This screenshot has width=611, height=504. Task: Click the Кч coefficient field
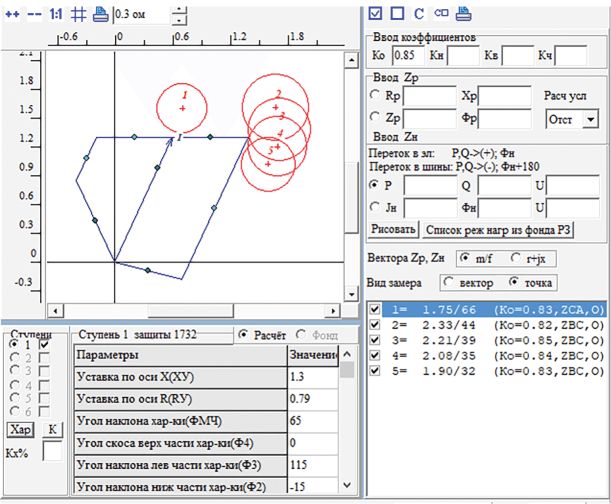(x=570, y=55)
